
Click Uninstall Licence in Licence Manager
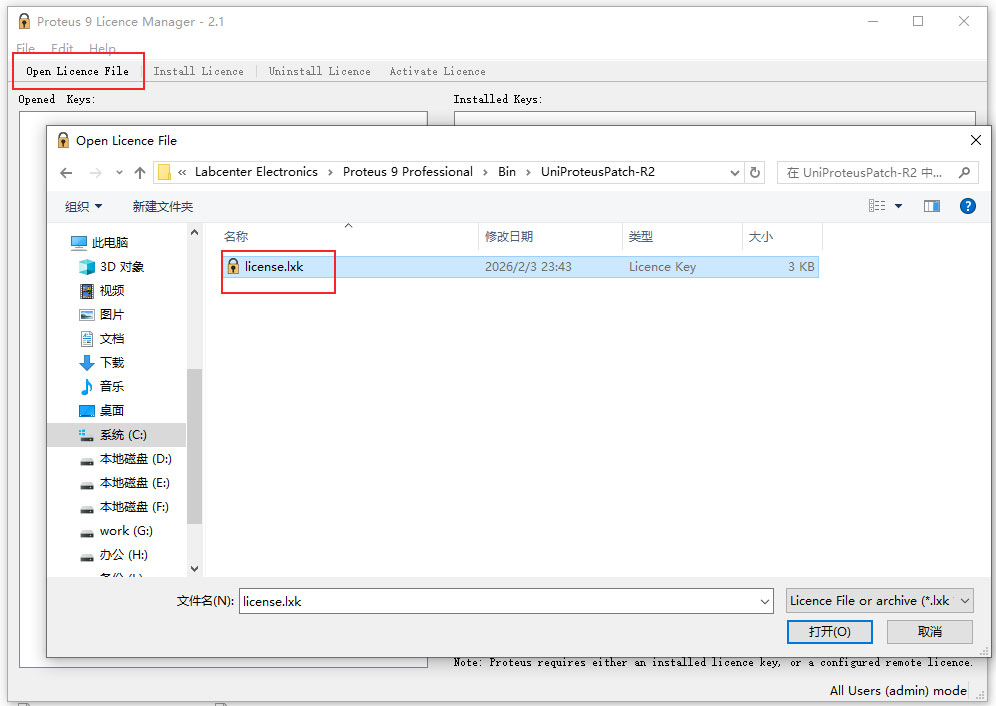pos(319,71)
